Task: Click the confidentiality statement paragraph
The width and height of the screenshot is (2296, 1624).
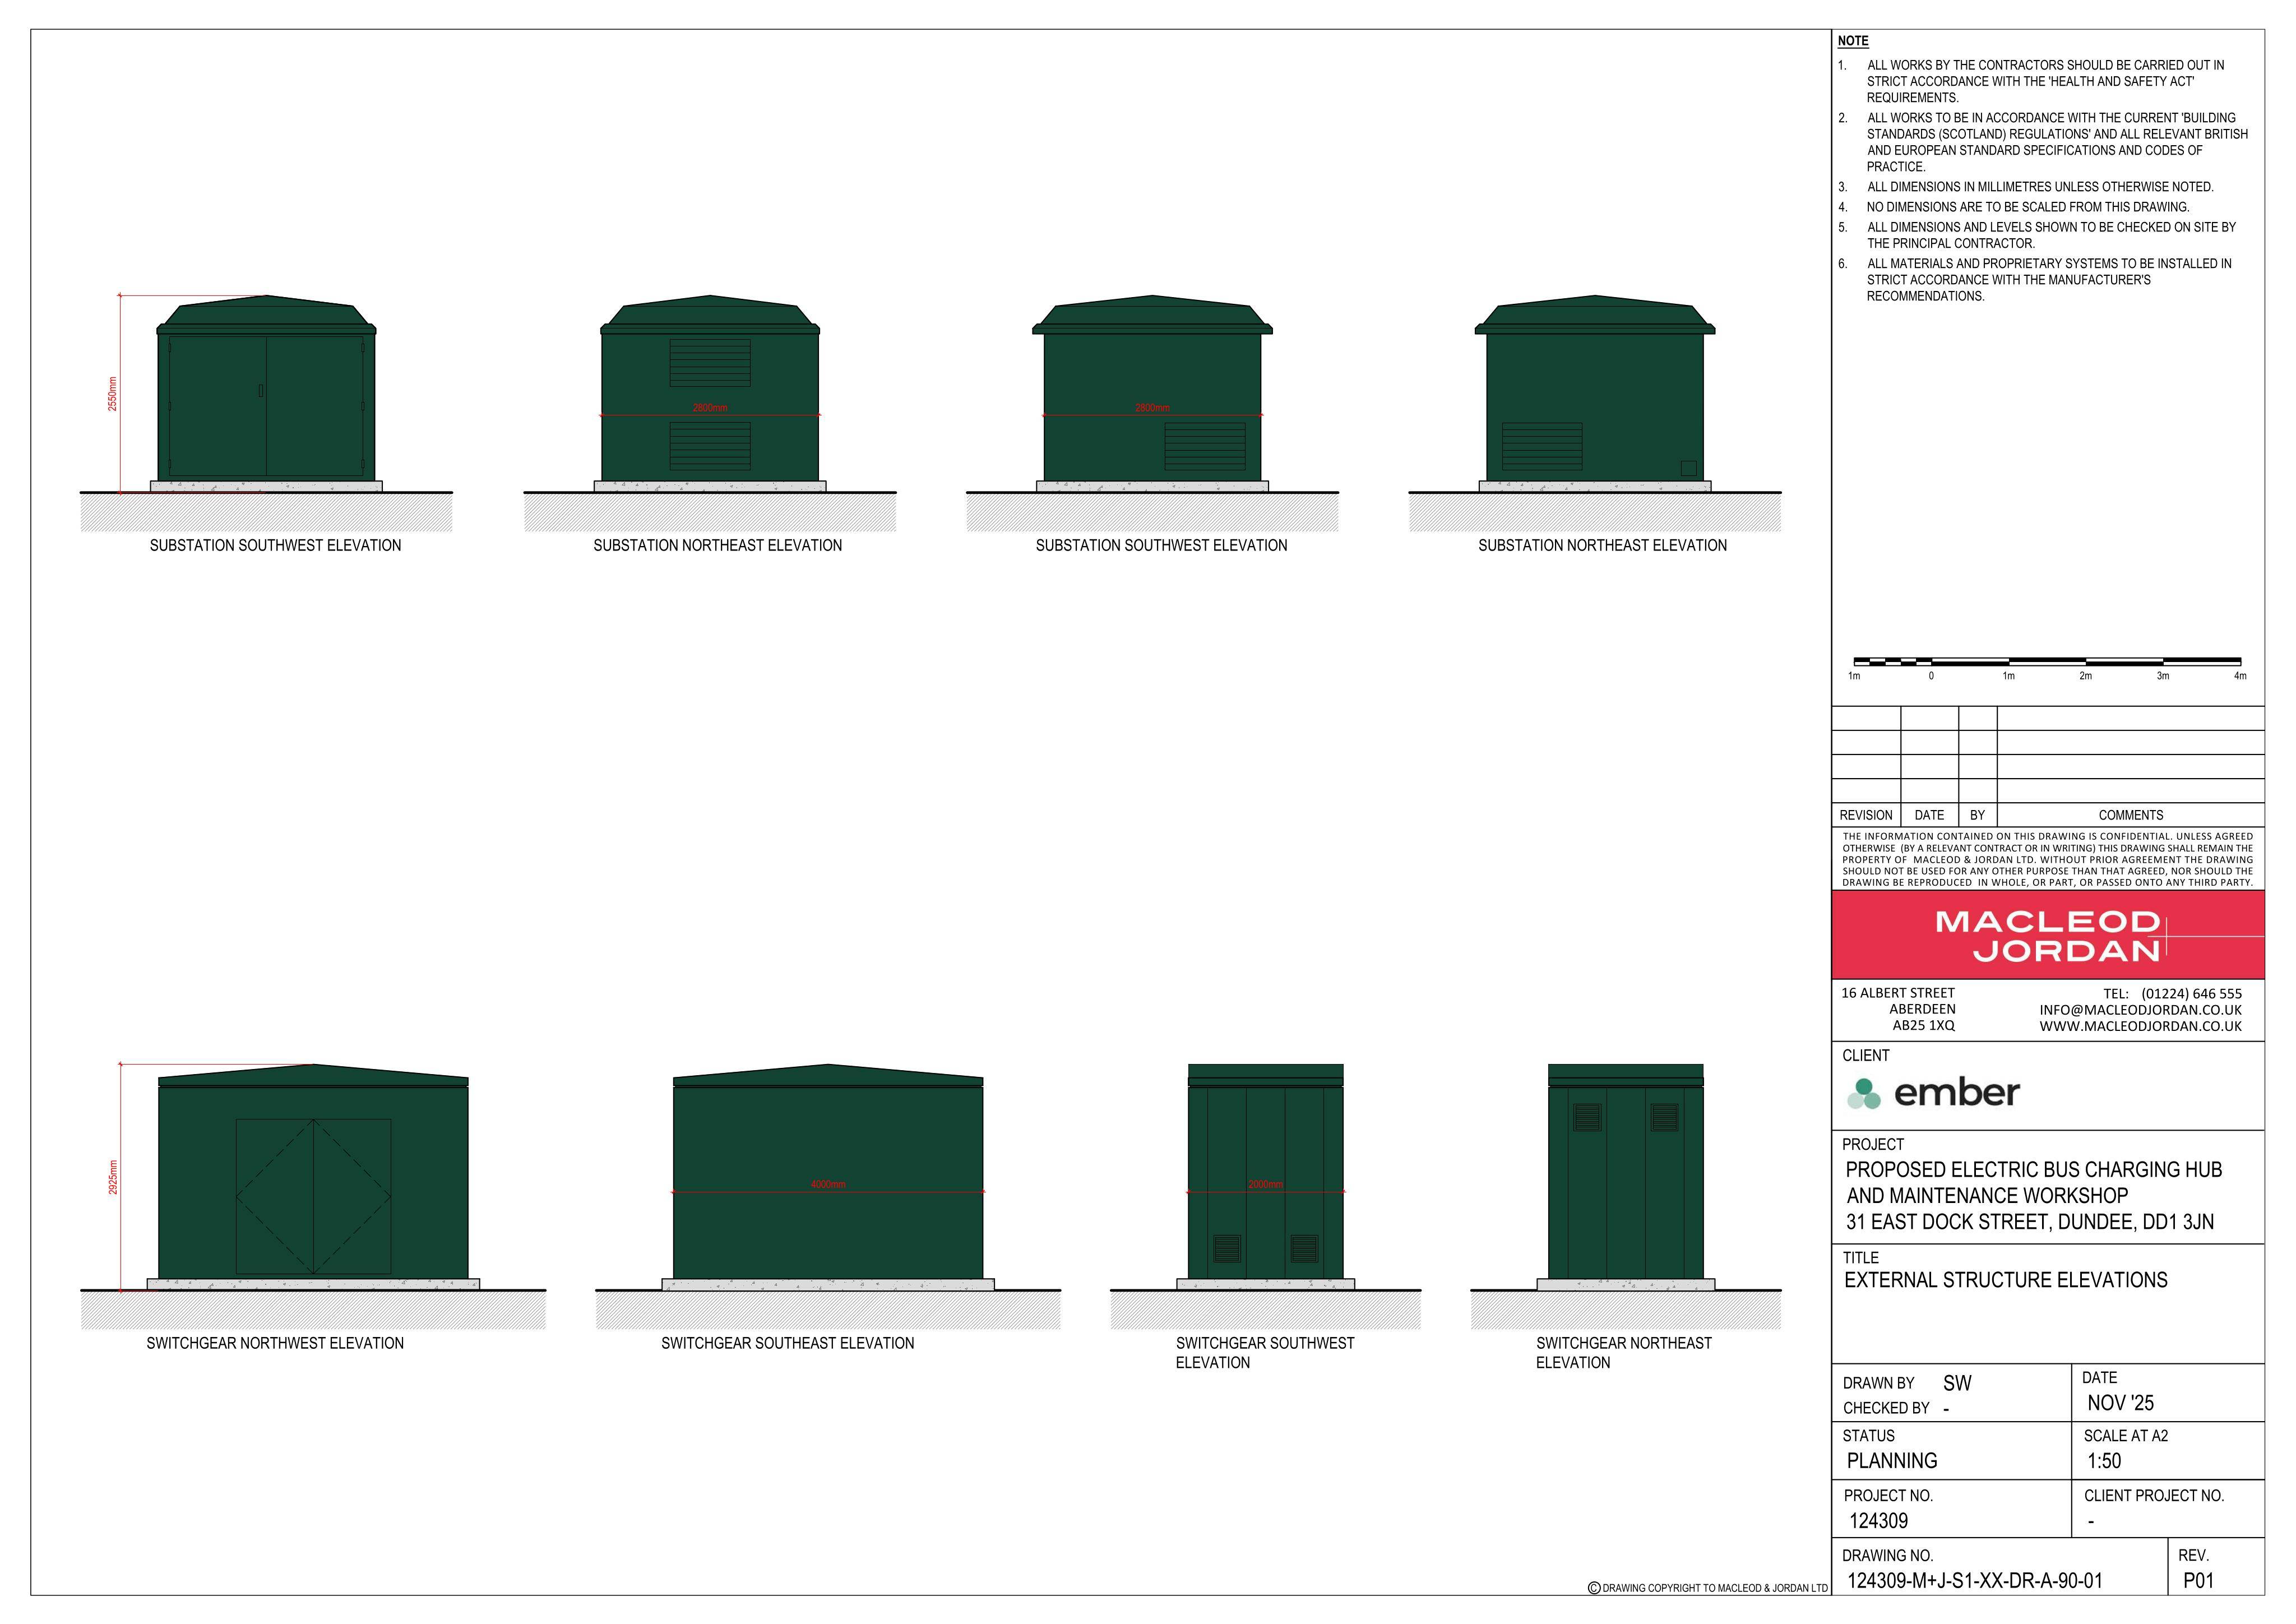Action: point(2048,859)
